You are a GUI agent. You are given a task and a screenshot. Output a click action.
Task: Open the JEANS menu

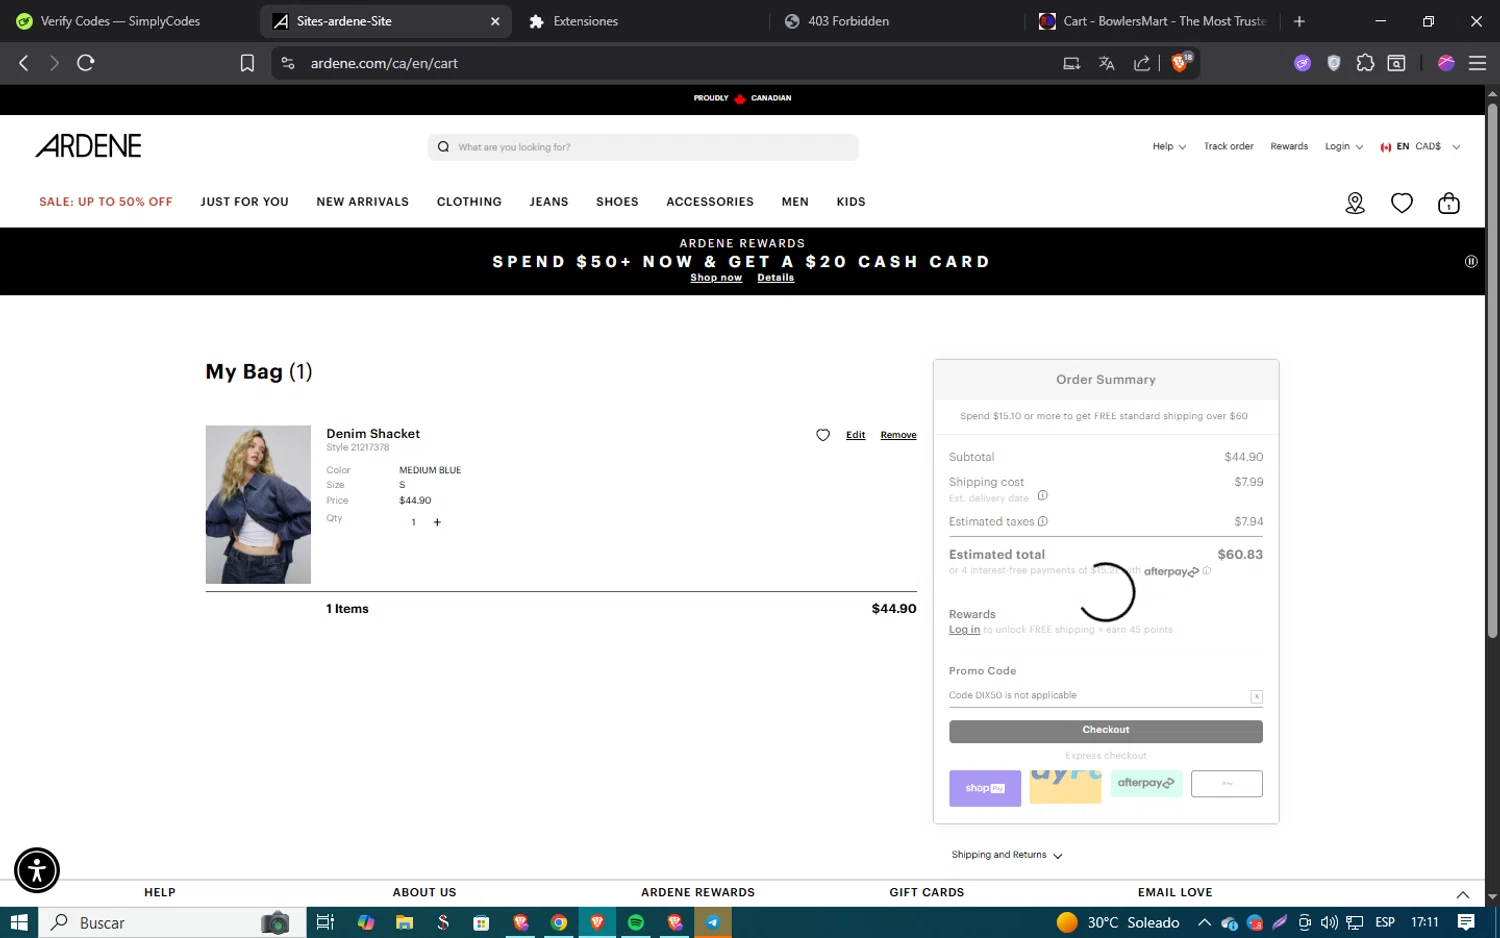point(549,202)
